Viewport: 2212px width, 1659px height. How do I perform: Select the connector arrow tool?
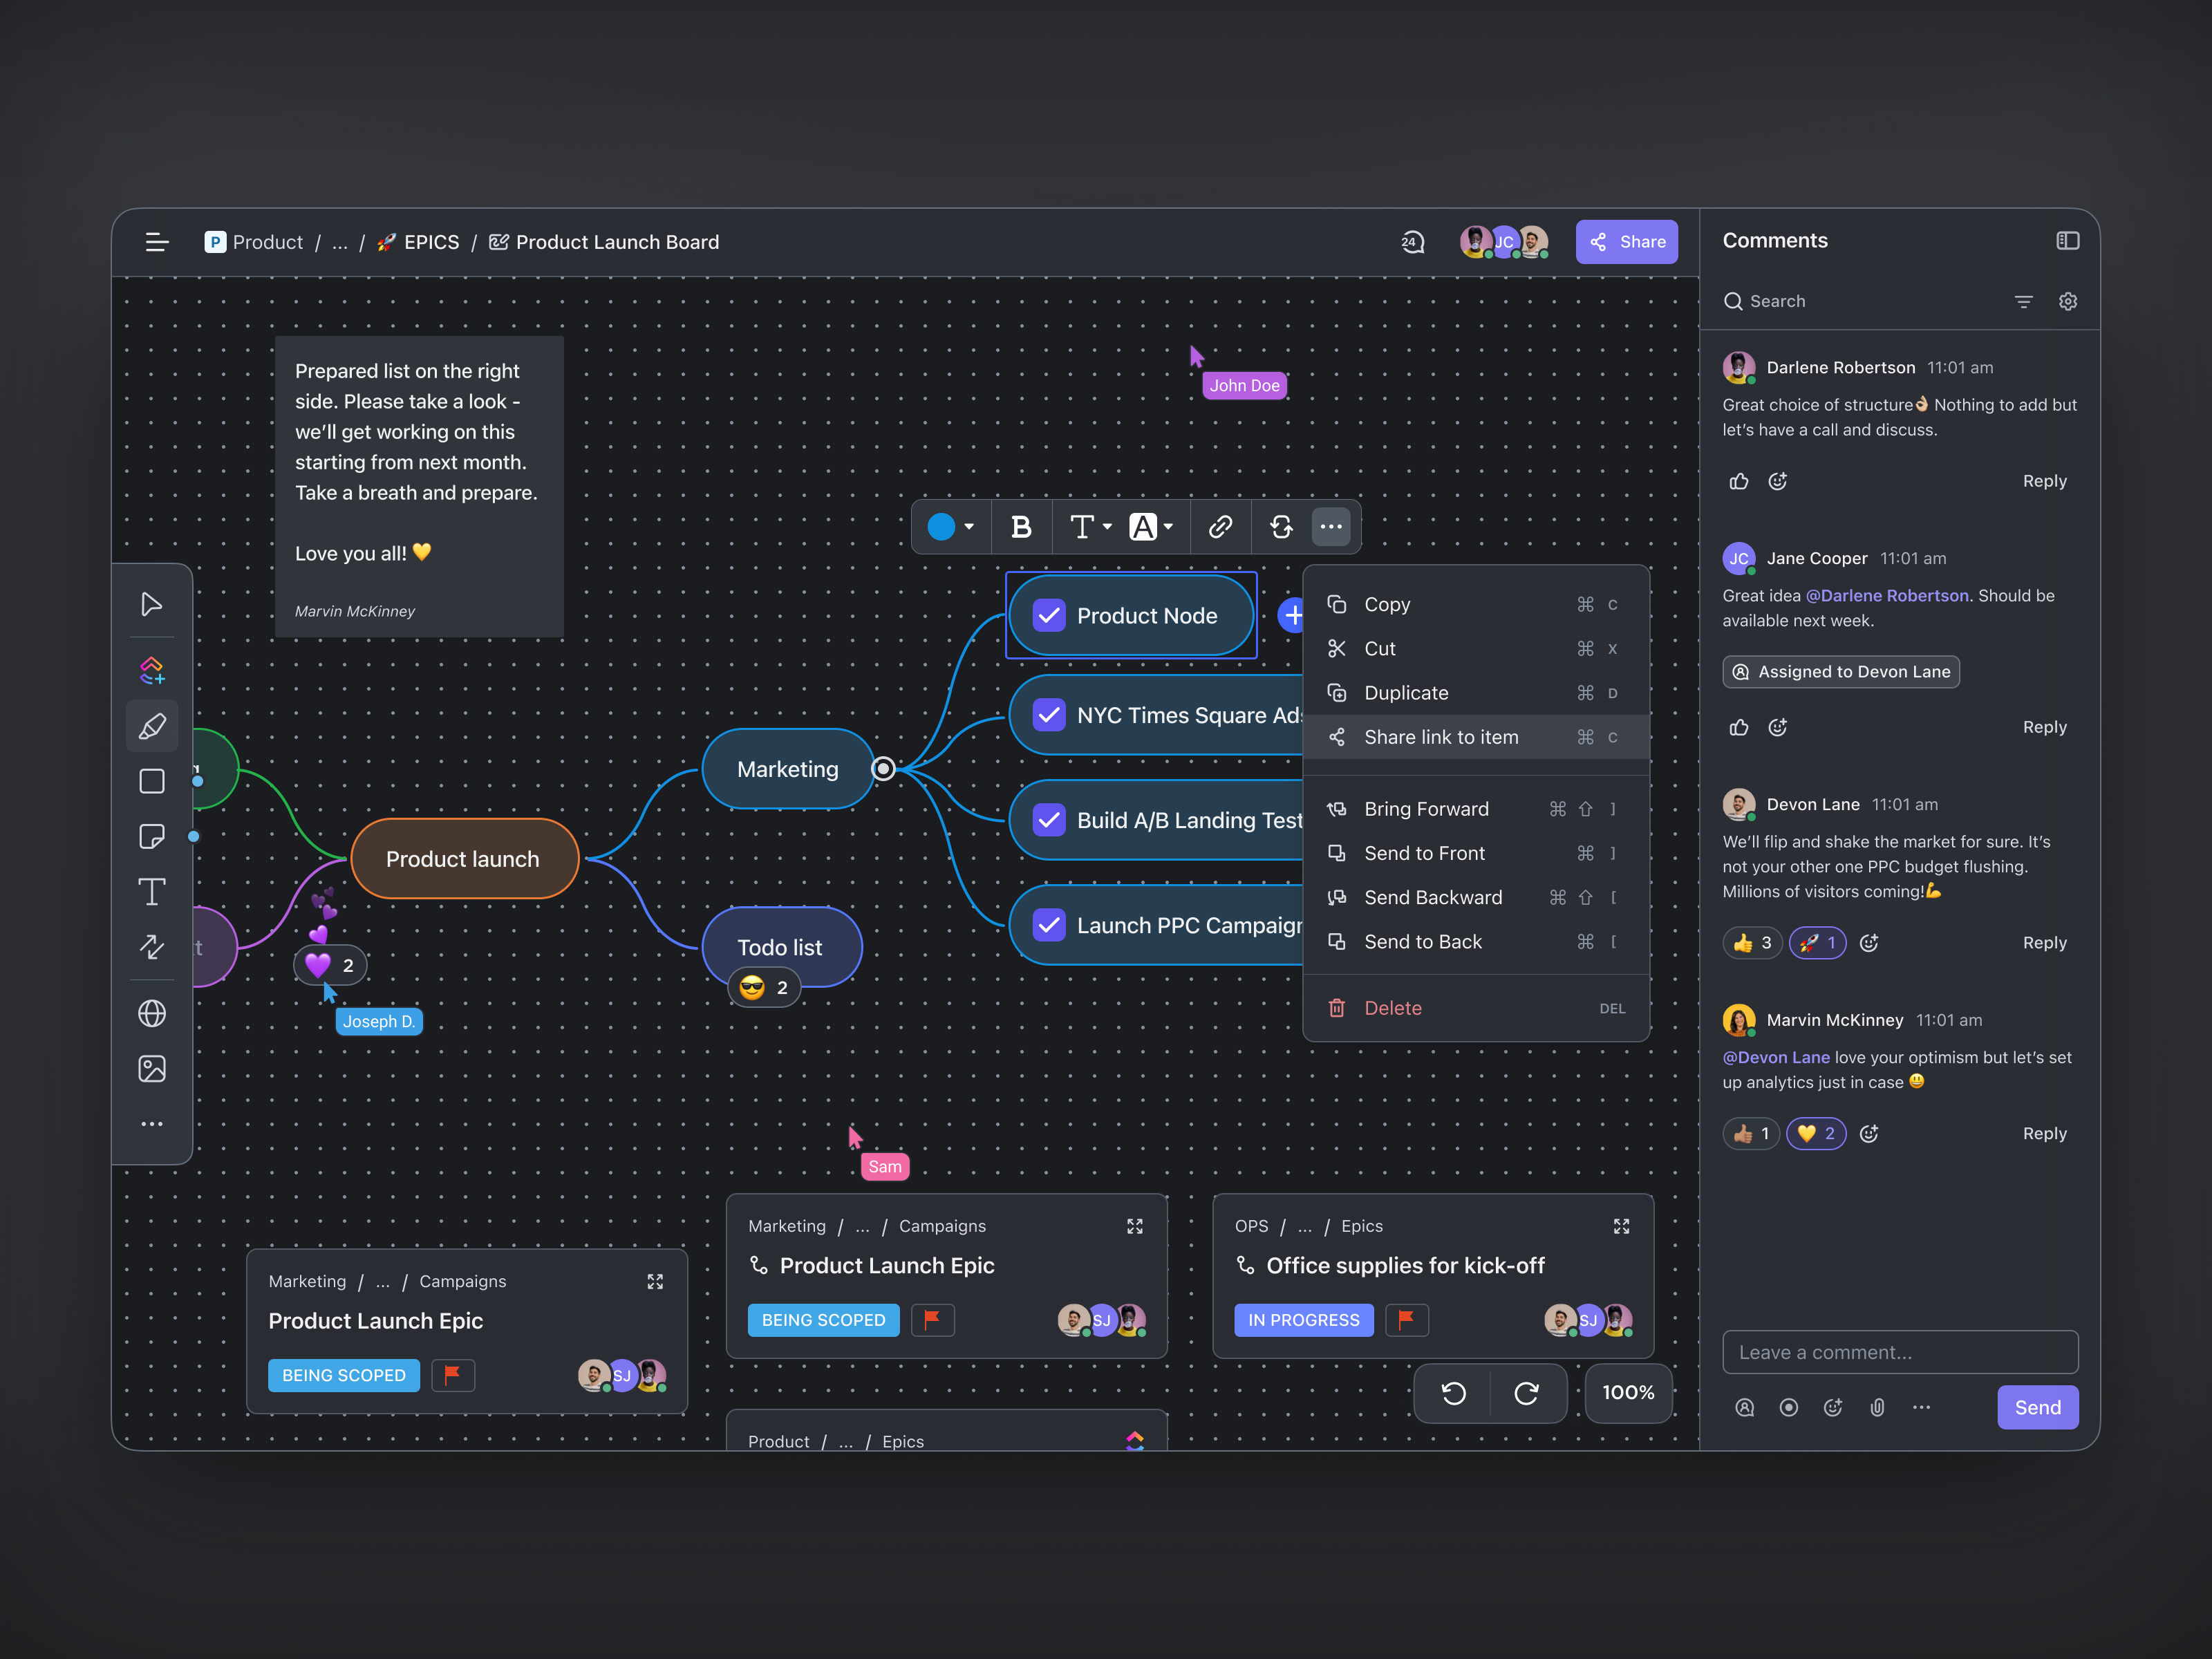click(152, 947)
